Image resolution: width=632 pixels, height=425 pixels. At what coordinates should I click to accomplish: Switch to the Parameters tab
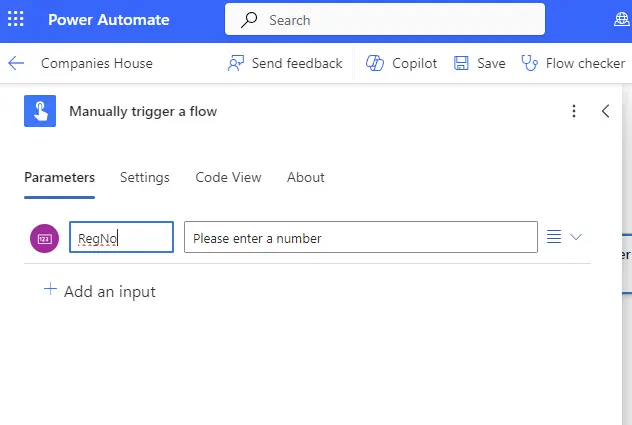point(60,177)
